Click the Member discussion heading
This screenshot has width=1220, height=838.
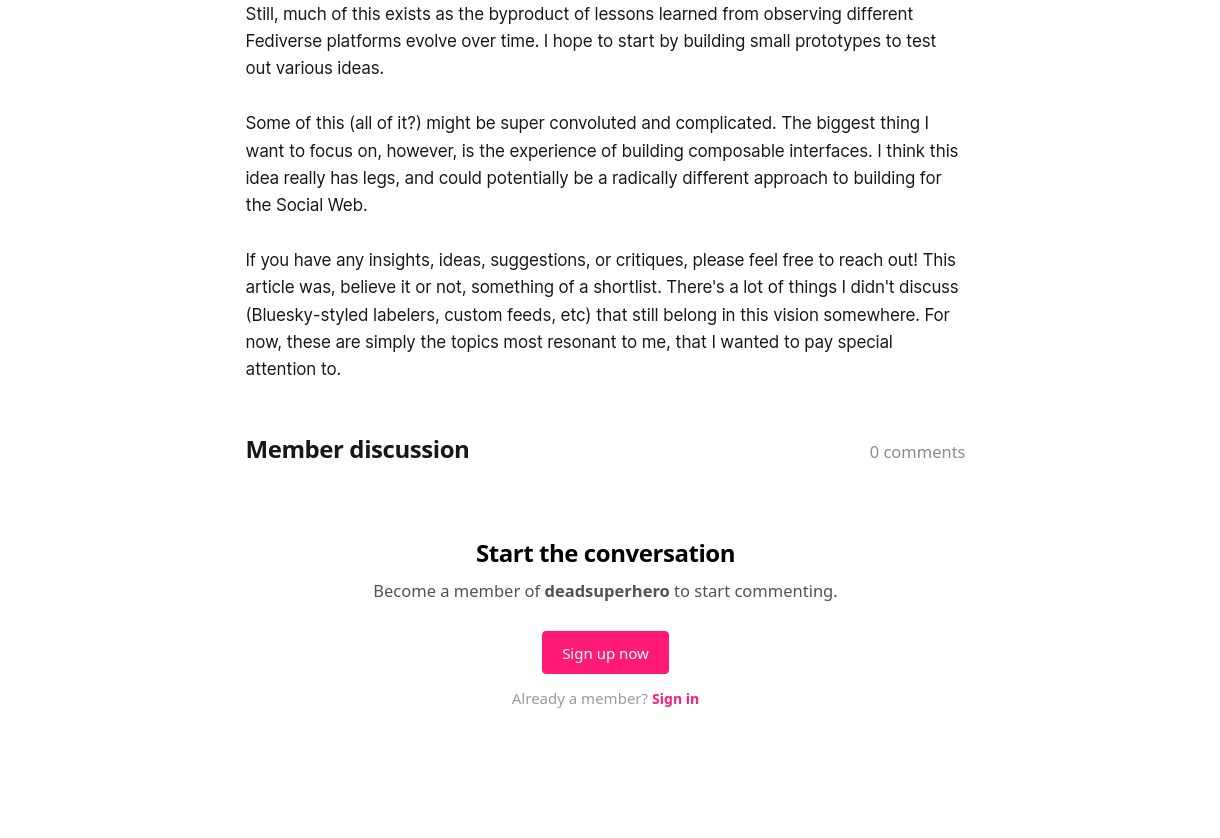[357, 450]
